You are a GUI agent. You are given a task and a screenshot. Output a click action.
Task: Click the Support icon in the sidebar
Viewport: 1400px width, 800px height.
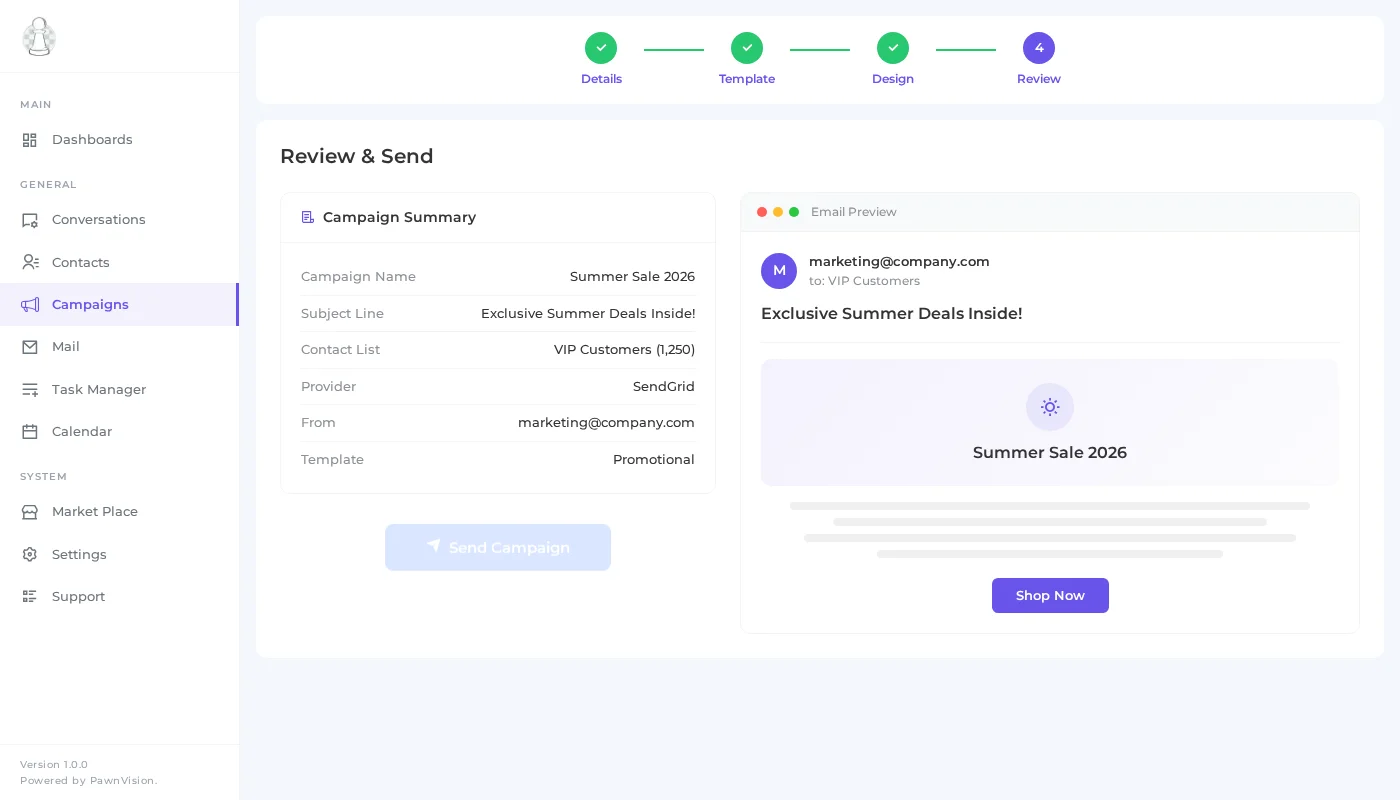29,596
